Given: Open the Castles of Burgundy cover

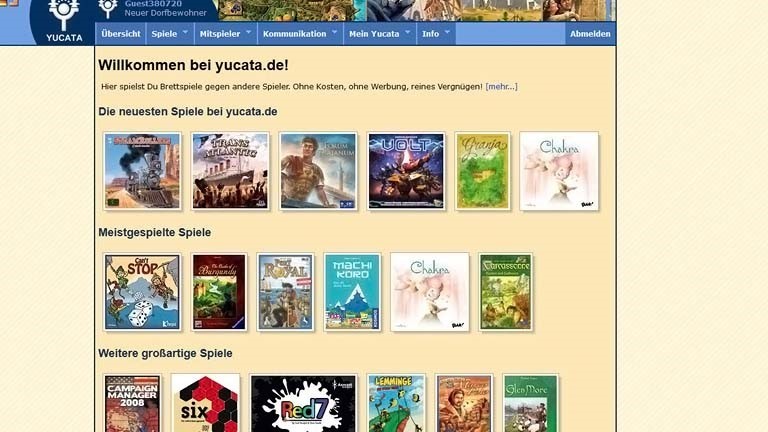Looking at the screenshot, I should coord(219,292).
